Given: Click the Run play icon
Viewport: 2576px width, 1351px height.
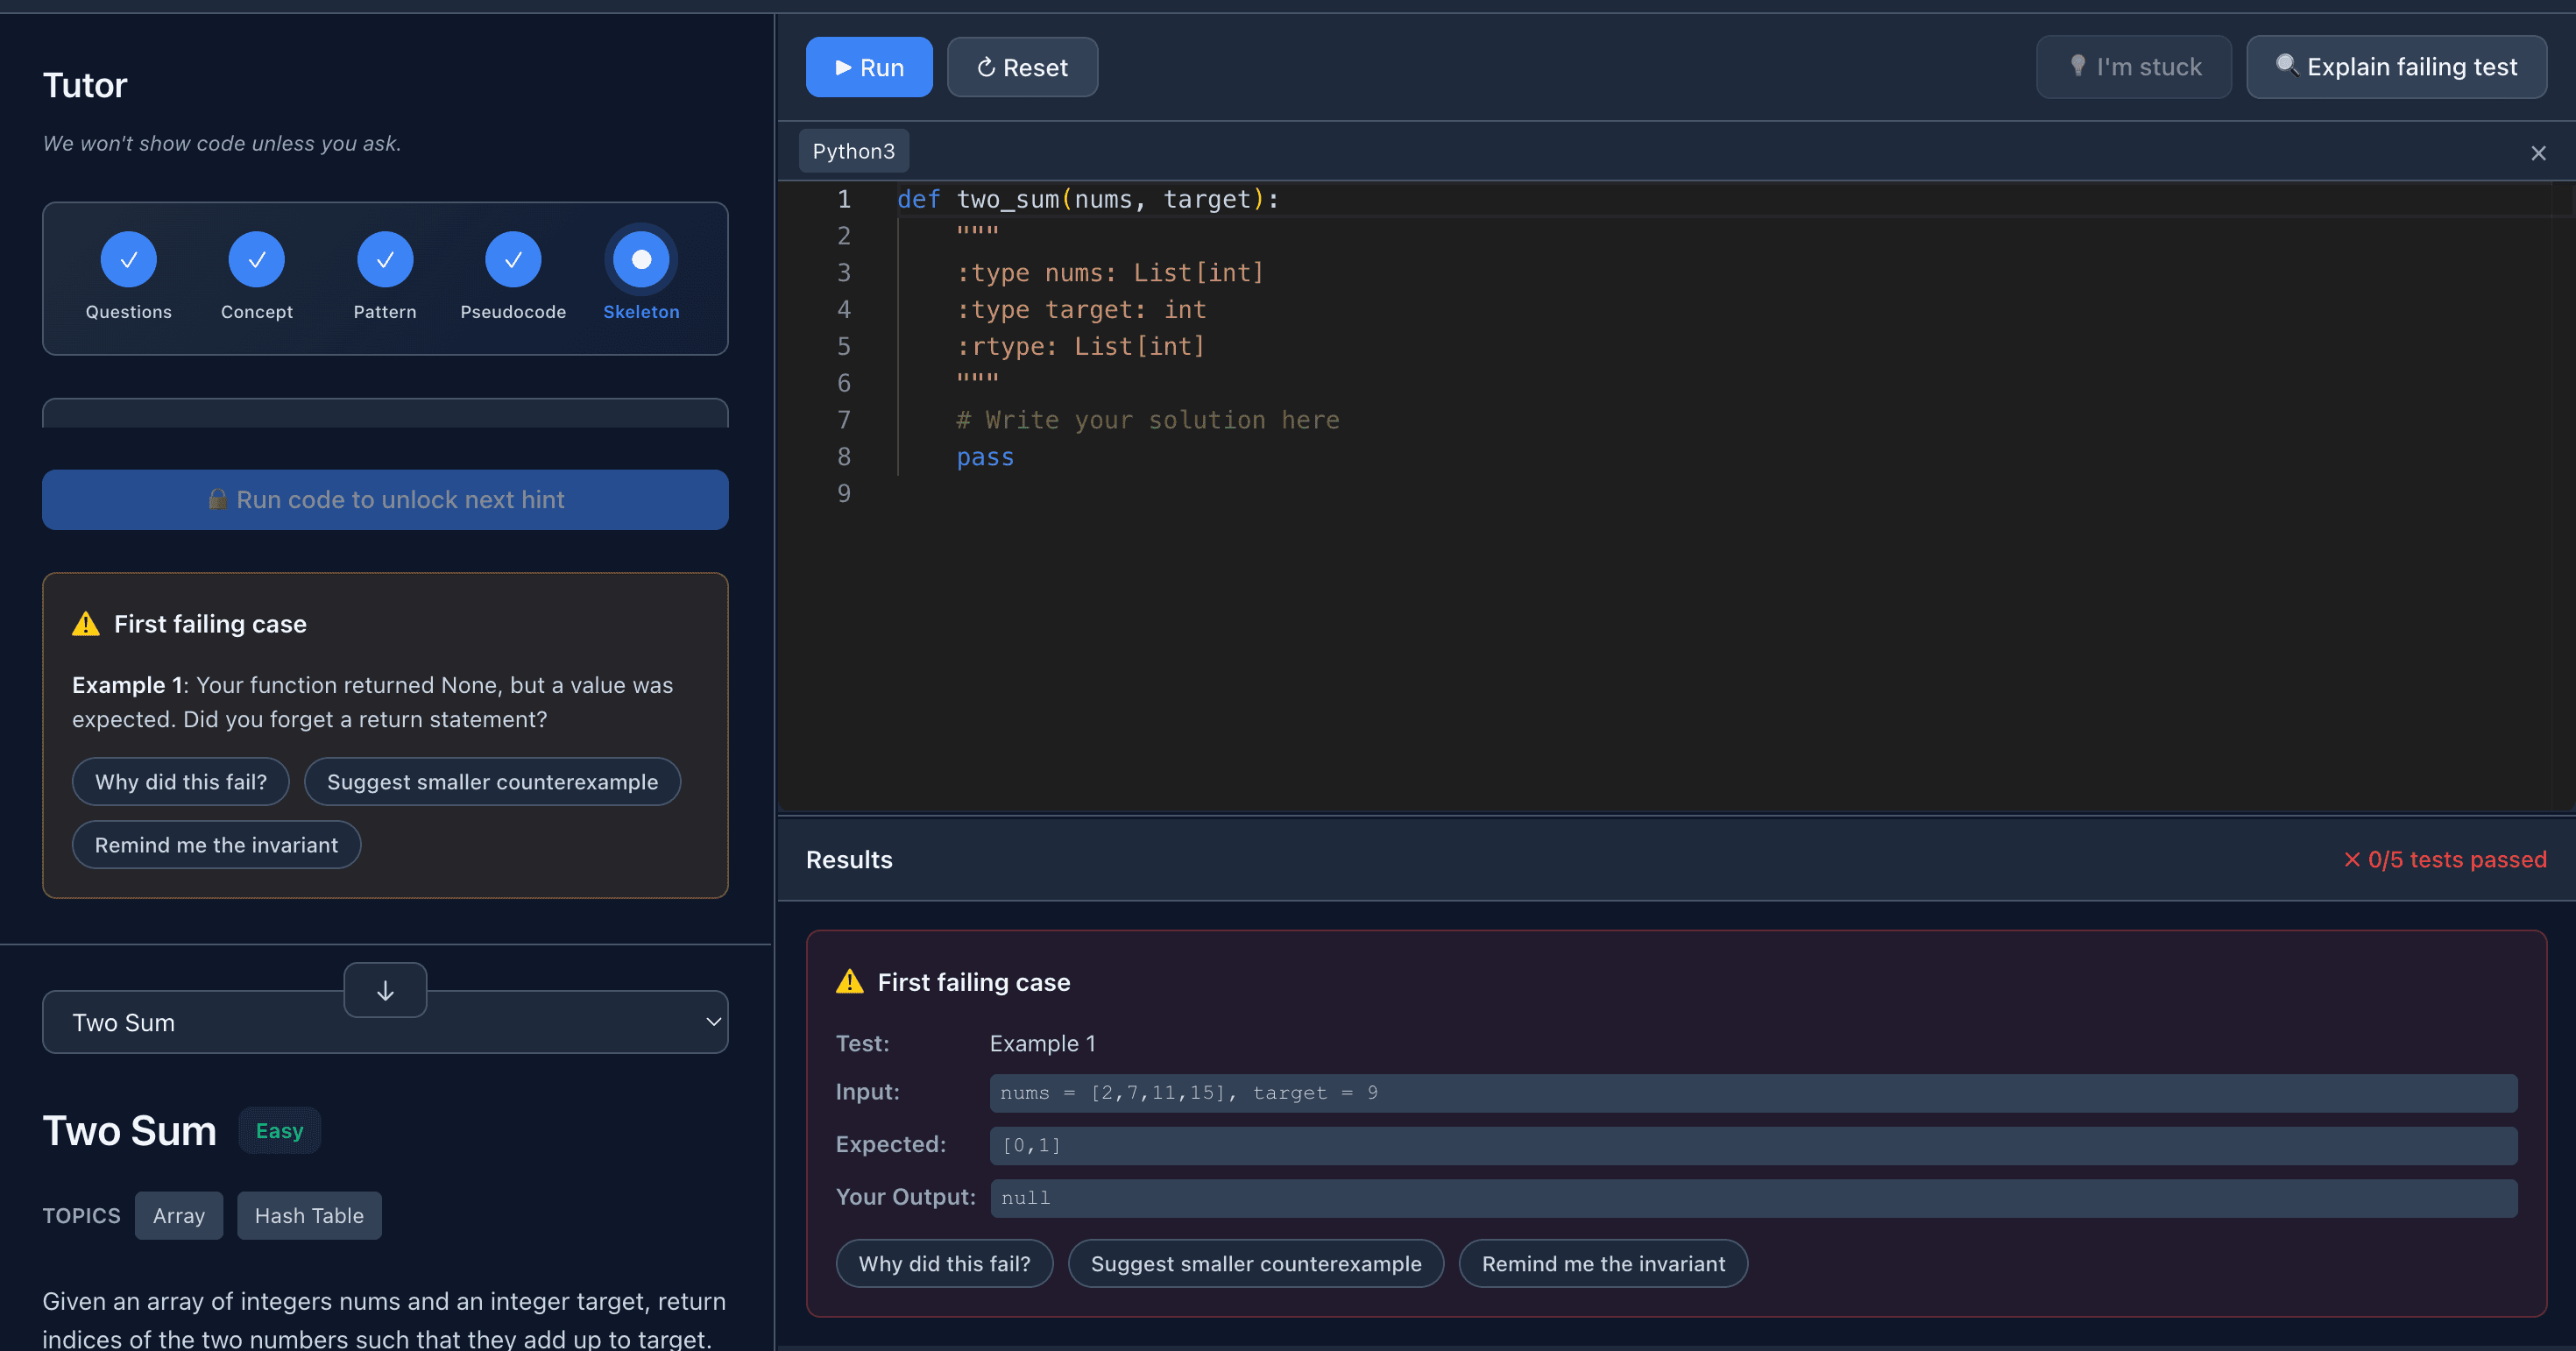Looking at the screenshot, I should coord(843,67).
